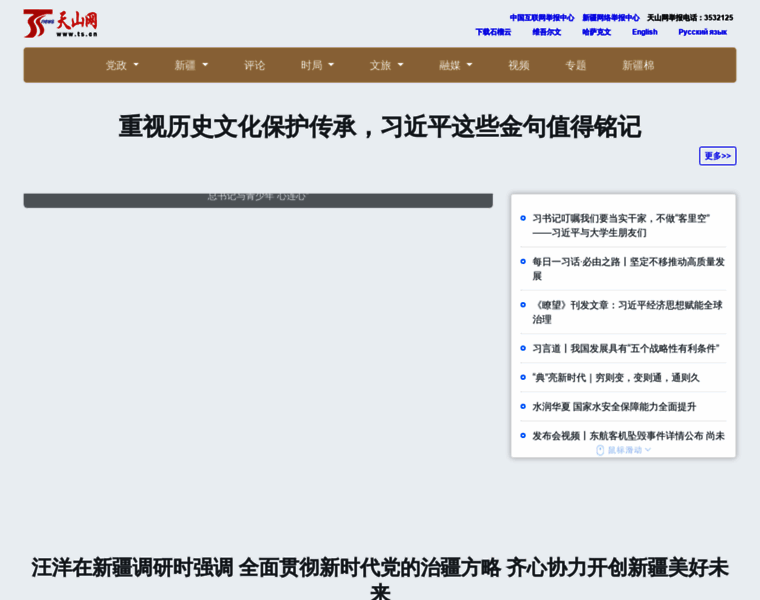The width and height of the screenshot is (760, 600).
Task: Open the 时局 dropdown menu
Action: tap(317, 65)
